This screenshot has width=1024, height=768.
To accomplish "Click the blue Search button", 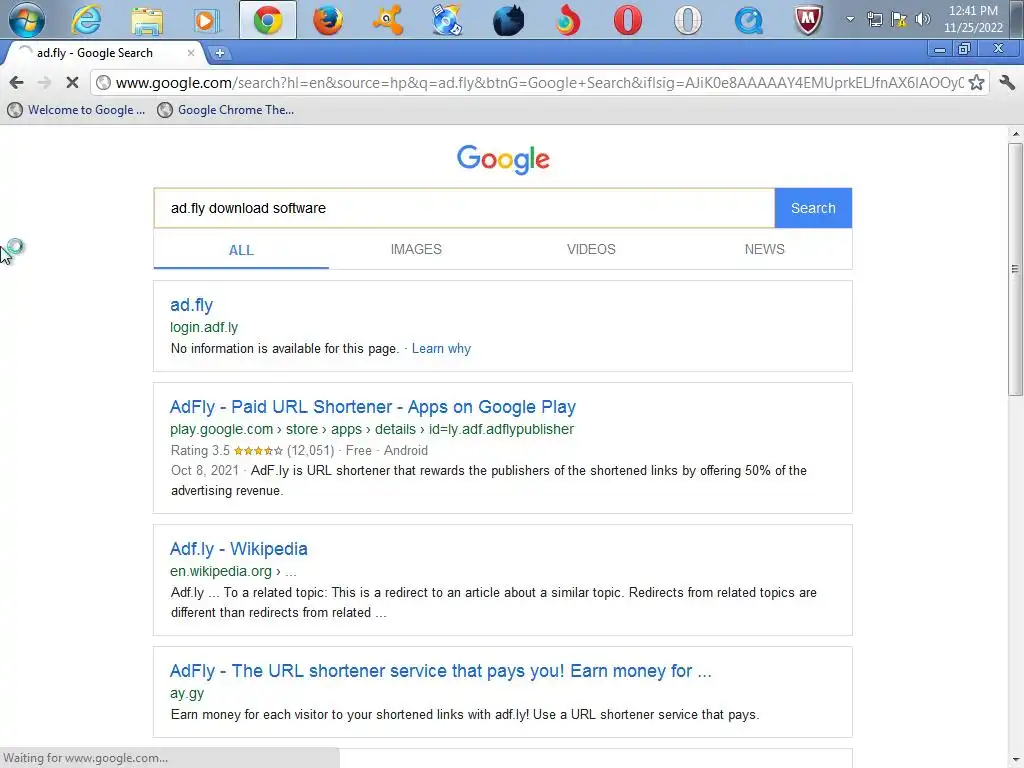I will pyautogui.click(x=813, y=208).
